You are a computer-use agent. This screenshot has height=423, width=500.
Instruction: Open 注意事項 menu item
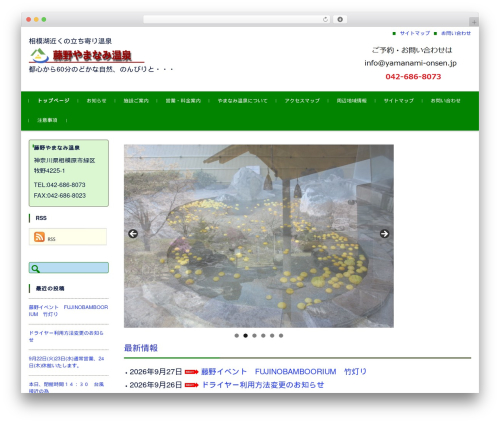[x=47, y=120]
